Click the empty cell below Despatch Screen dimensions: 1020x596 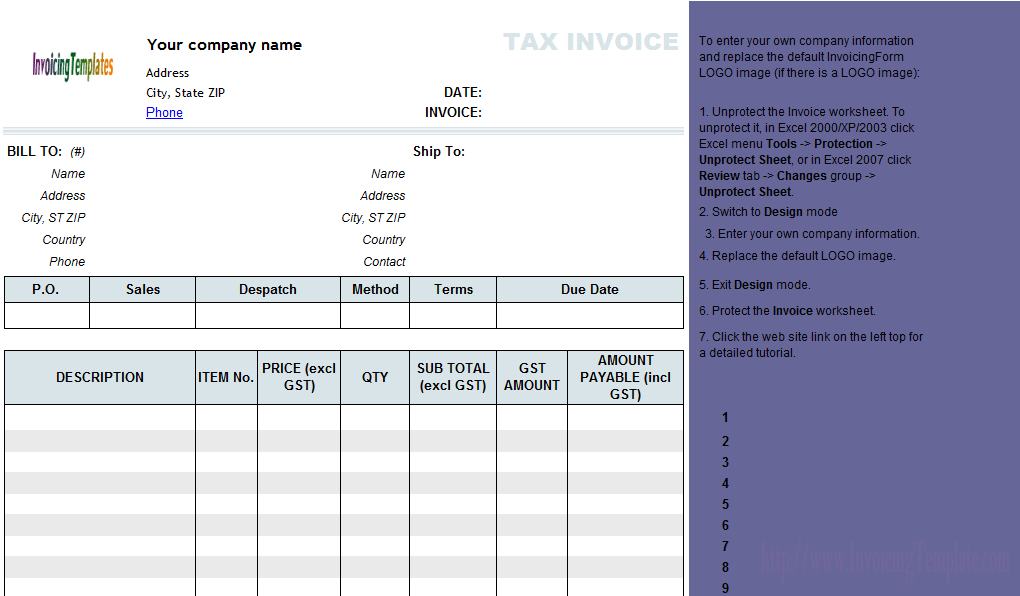268,316
